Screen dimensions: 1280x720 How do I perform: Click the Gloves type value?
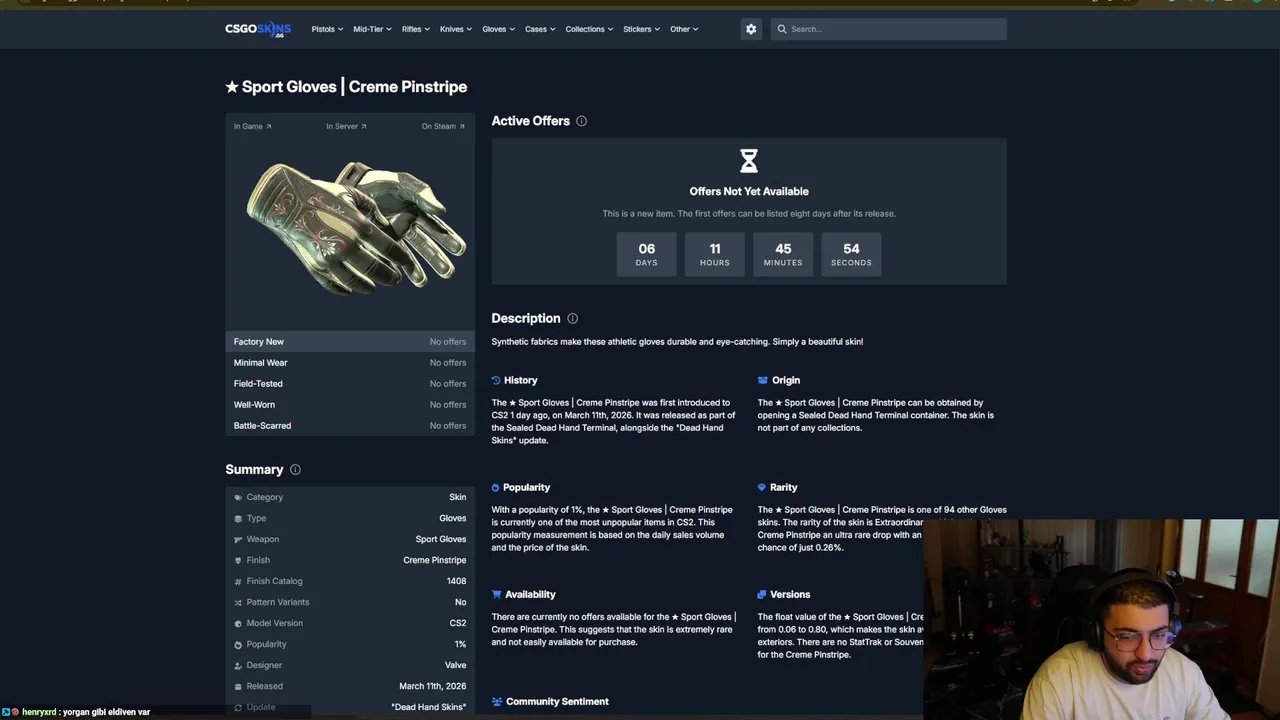point(453,518)
